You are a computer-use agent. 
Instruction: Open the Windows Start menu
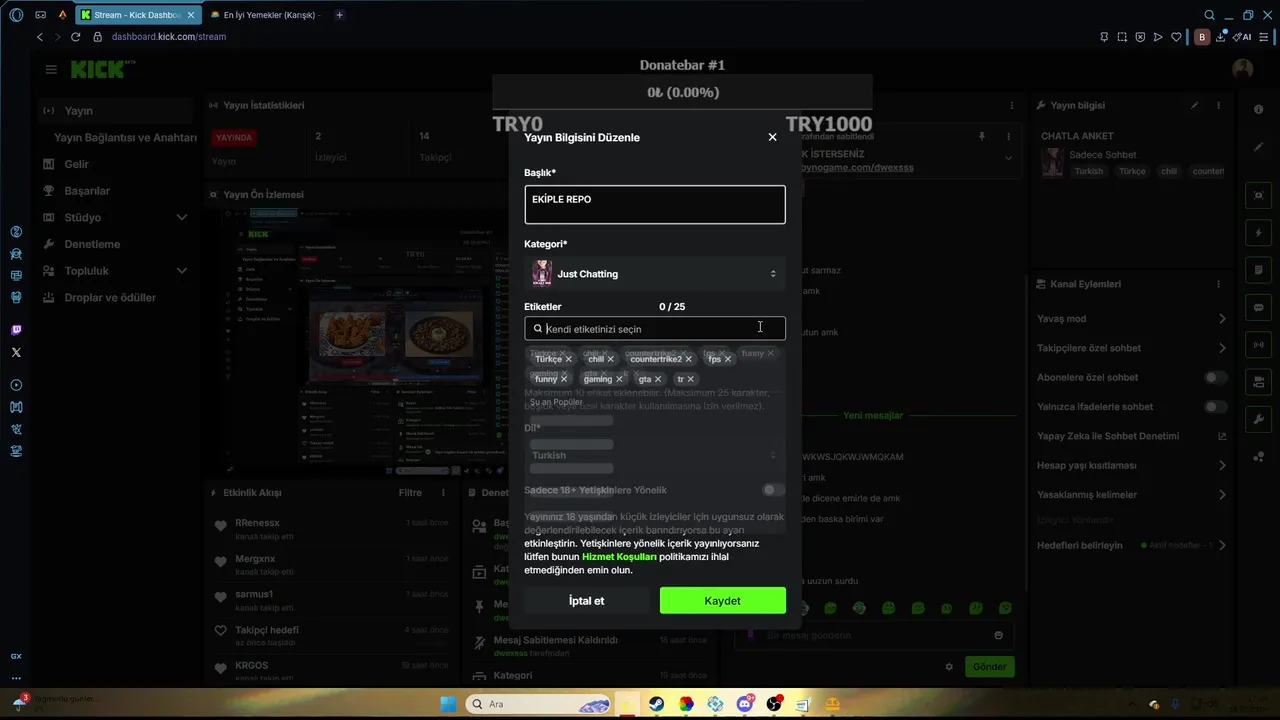448,704
